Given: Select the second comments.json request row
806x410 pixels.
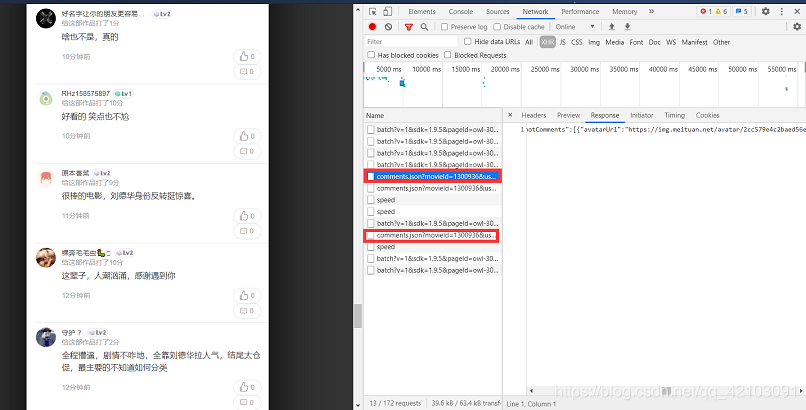Looking at the screenshot, I should [433, 188].
